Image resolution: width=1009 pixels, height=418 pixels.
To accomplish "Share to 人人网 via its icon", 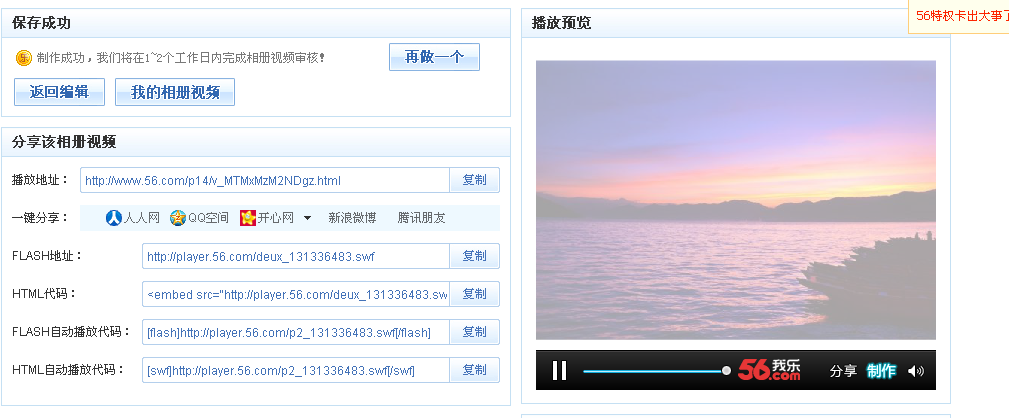I will (x=114, y=218).
